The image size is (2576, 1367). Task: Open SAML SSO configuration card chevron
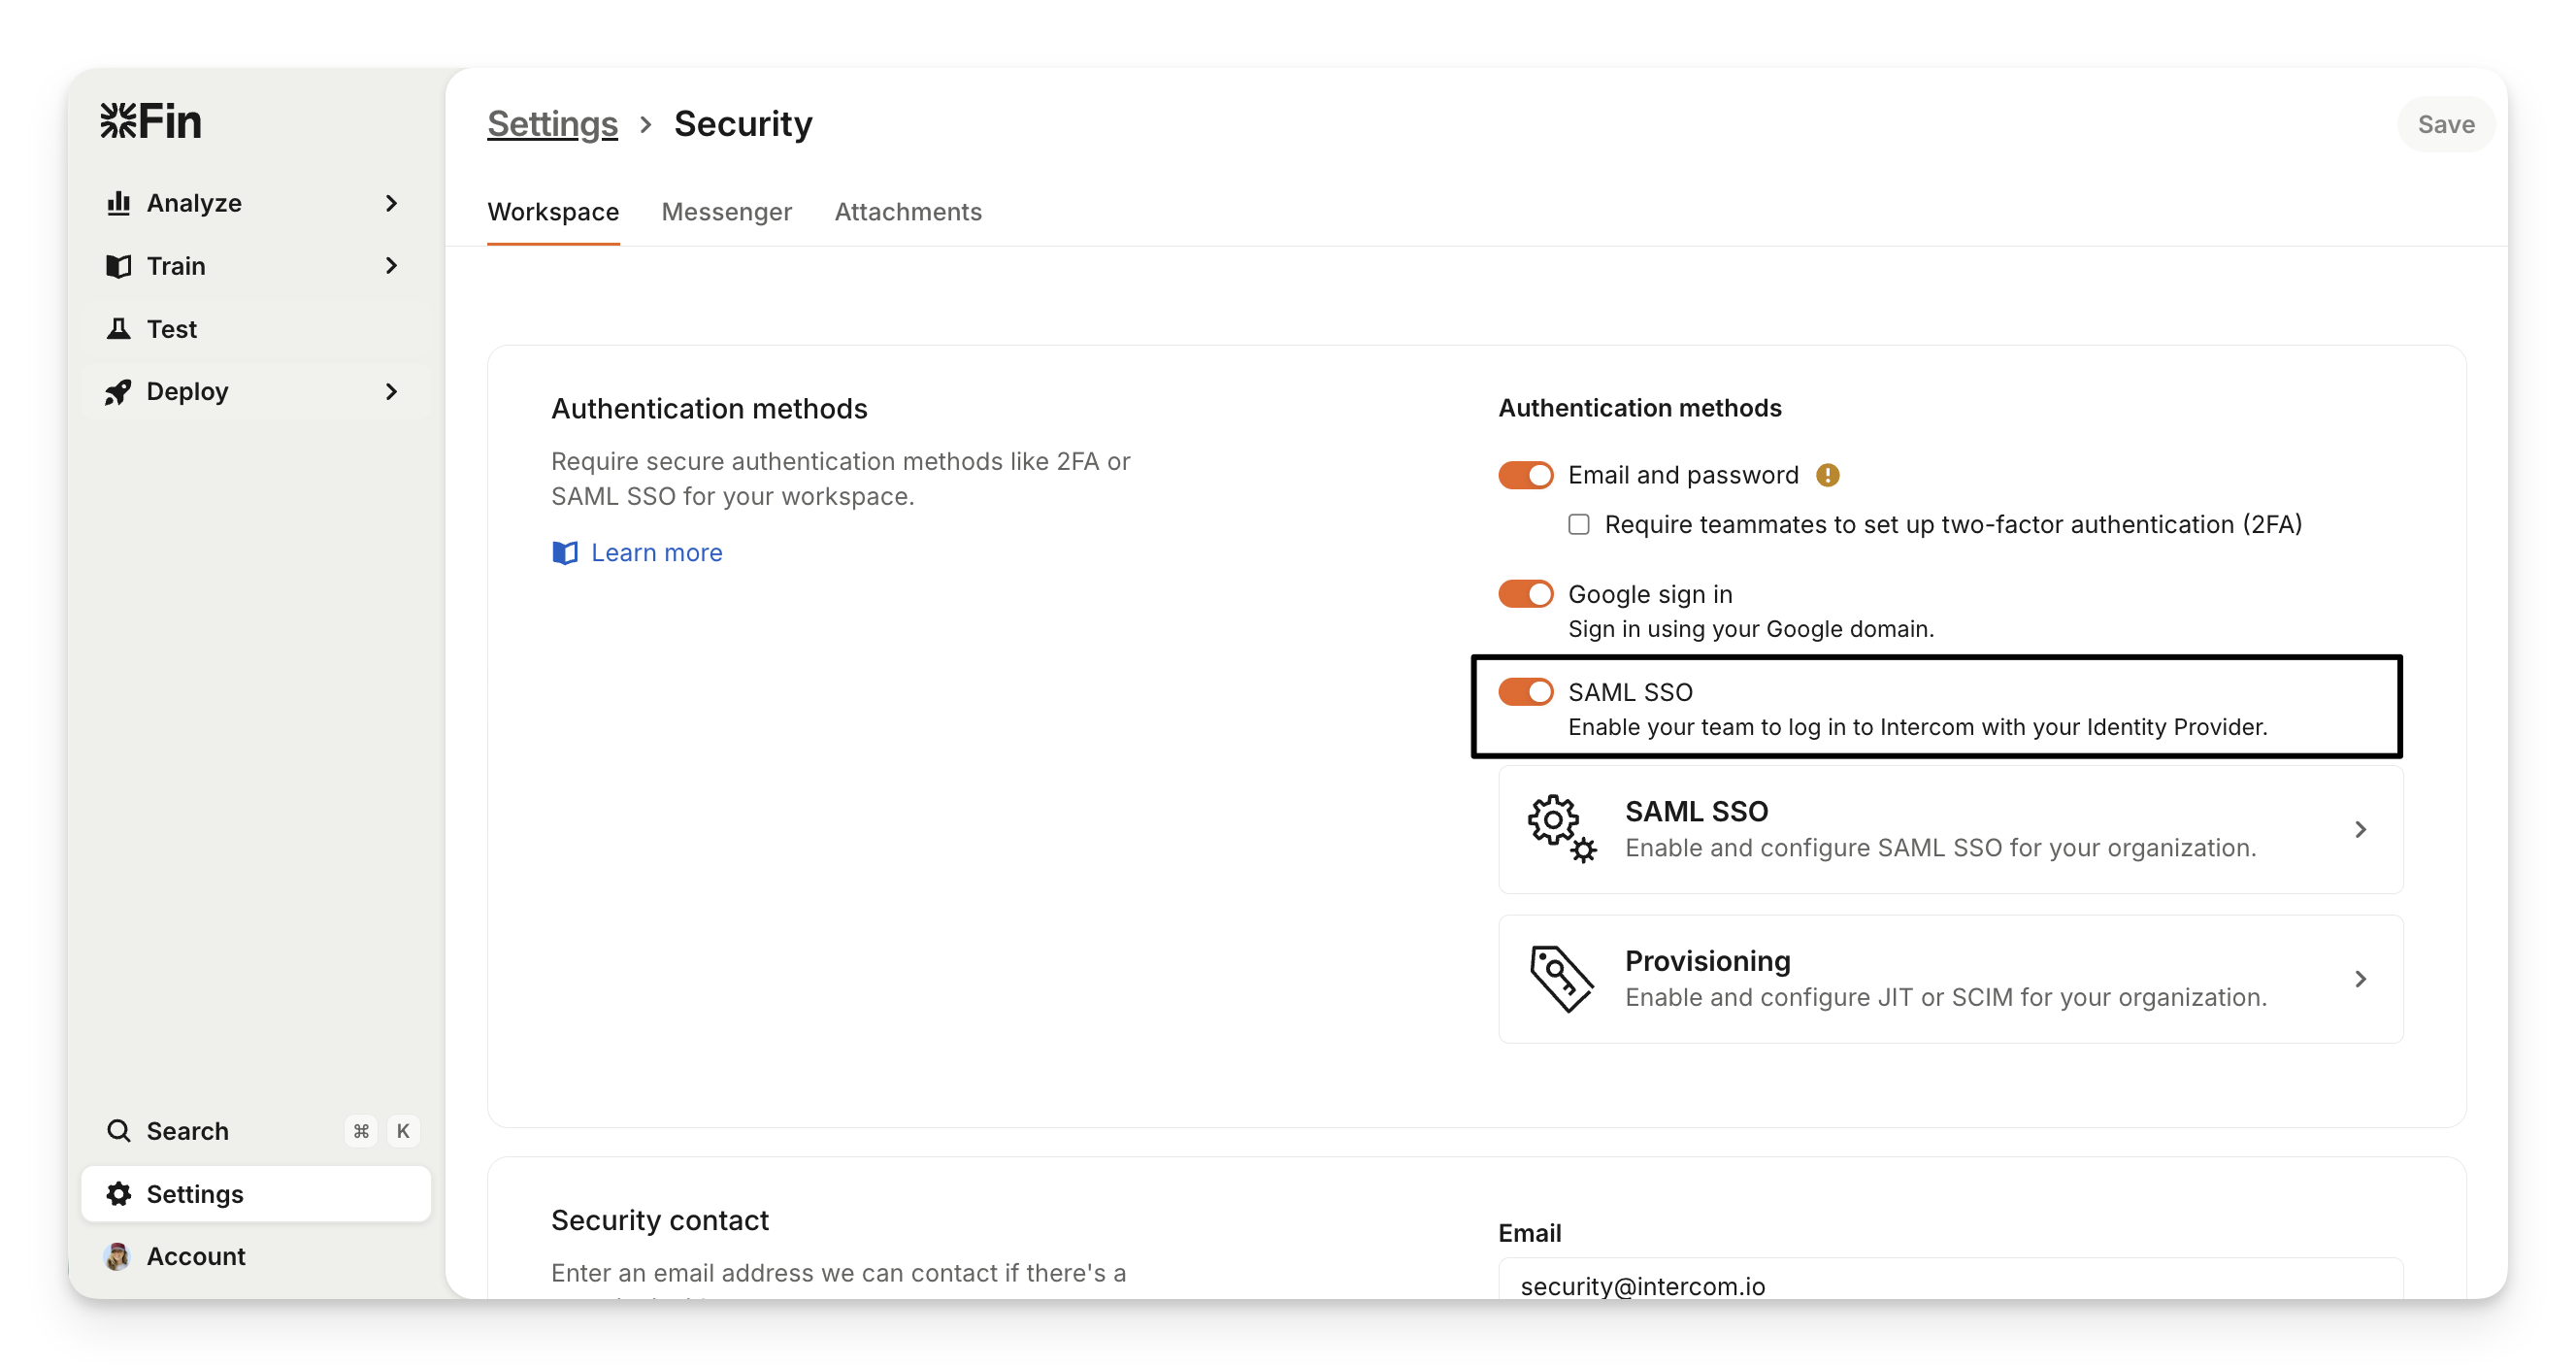2360,829
